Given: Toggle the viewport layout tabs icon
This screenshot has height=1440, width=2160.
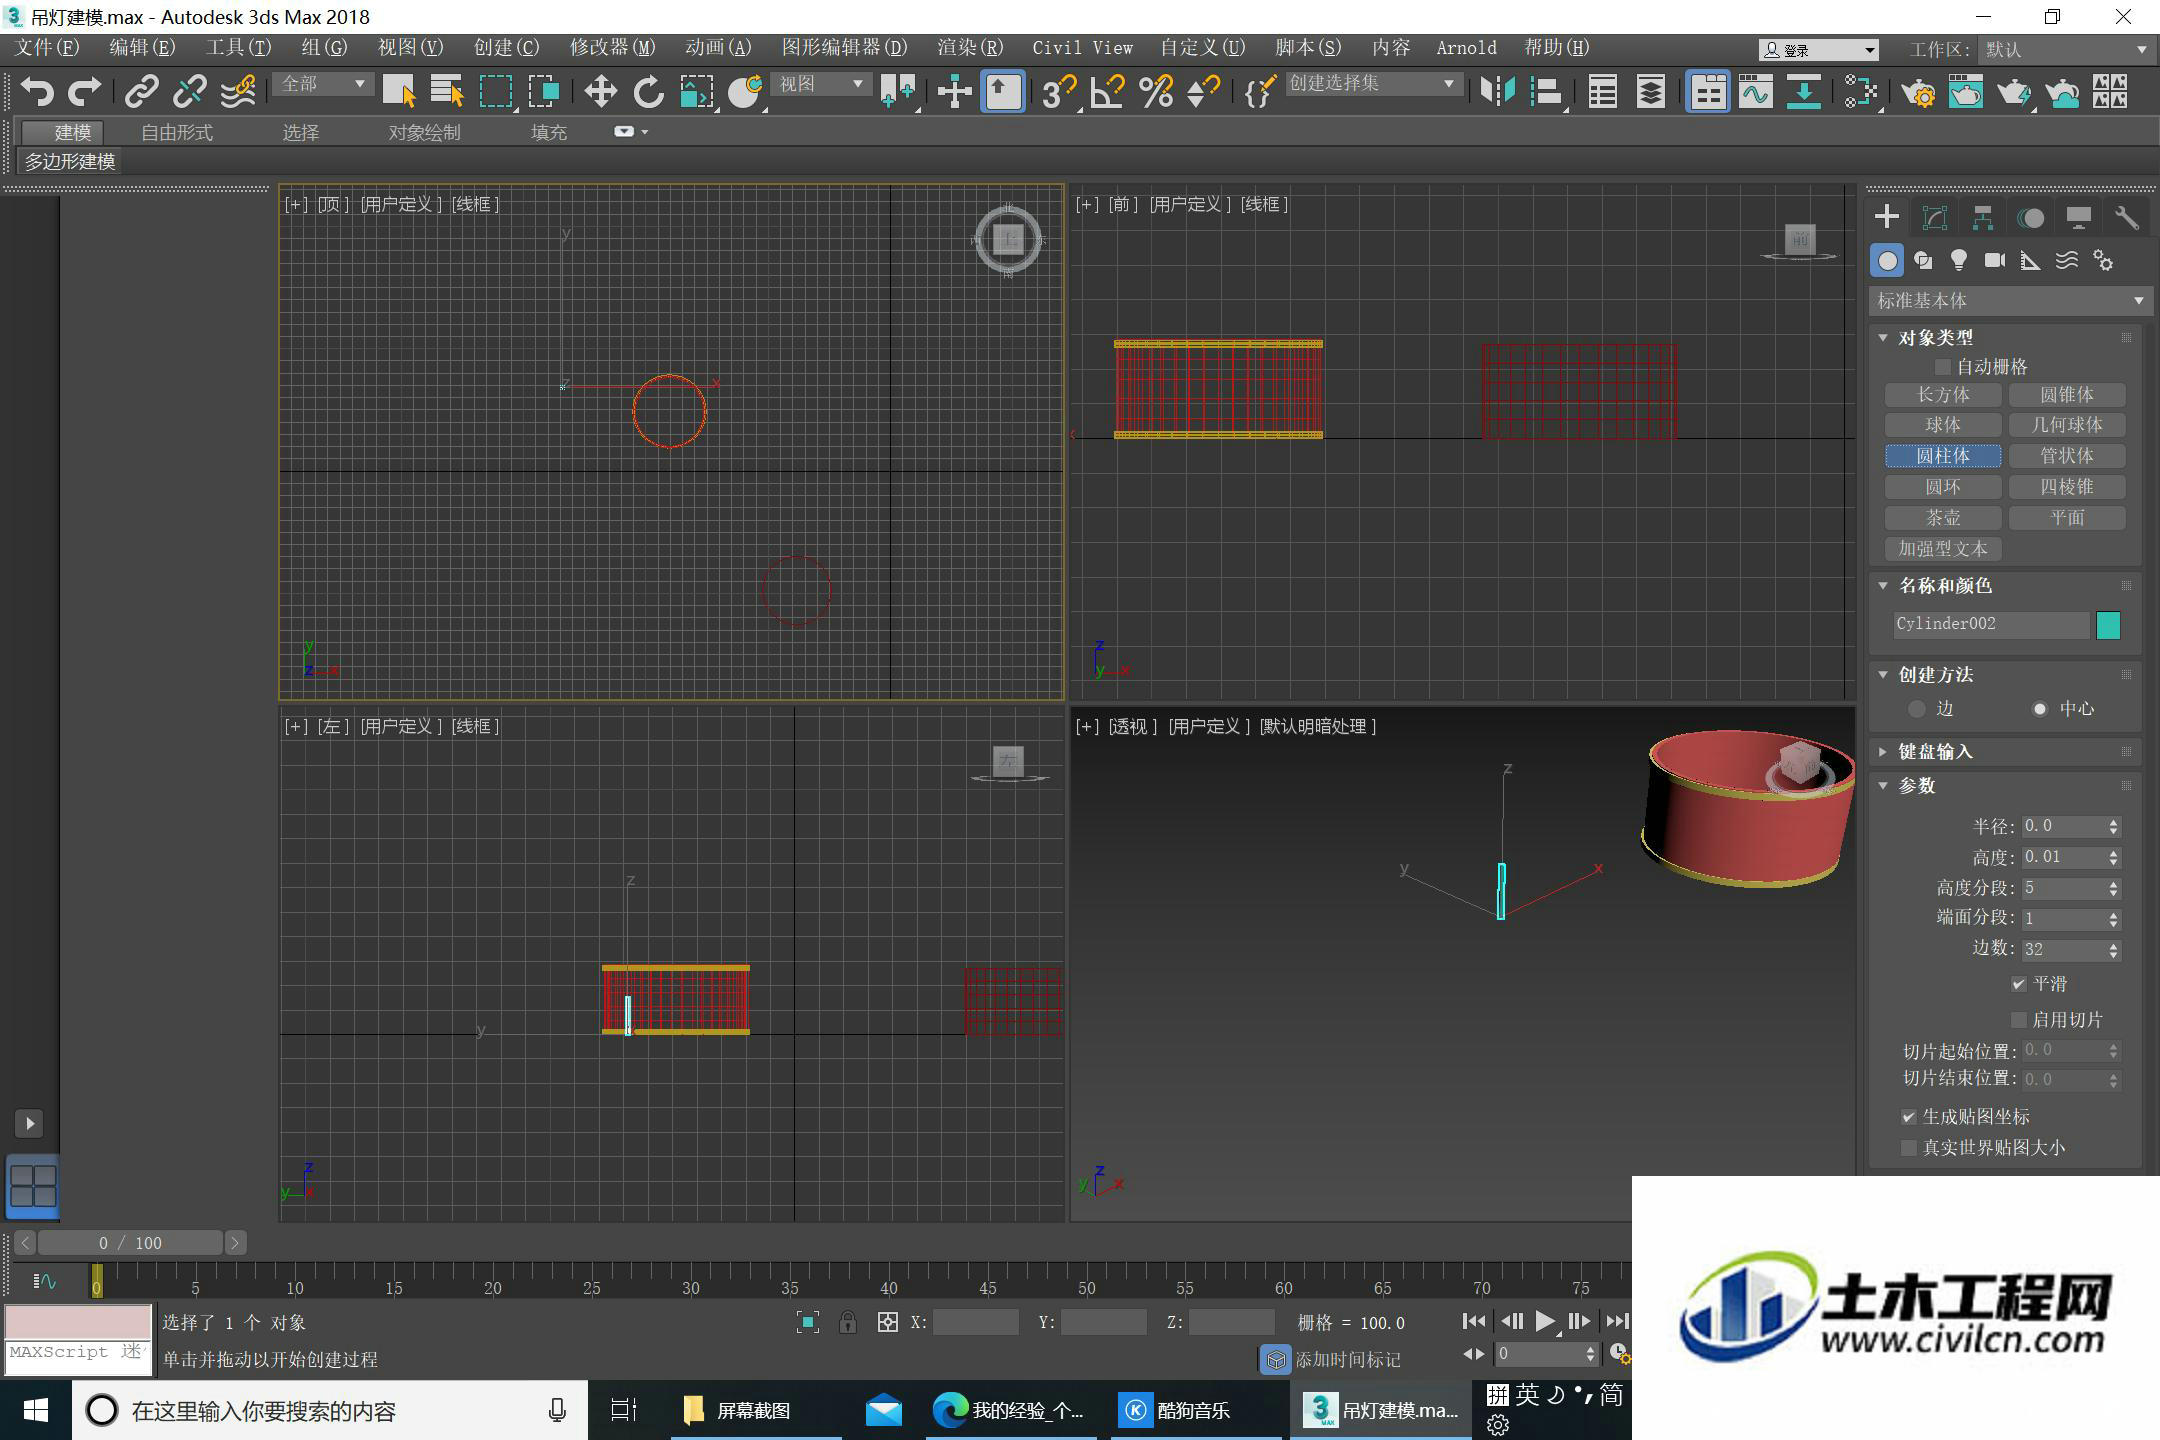Looking at the screenshot, I should click(x=32, y=1187).
